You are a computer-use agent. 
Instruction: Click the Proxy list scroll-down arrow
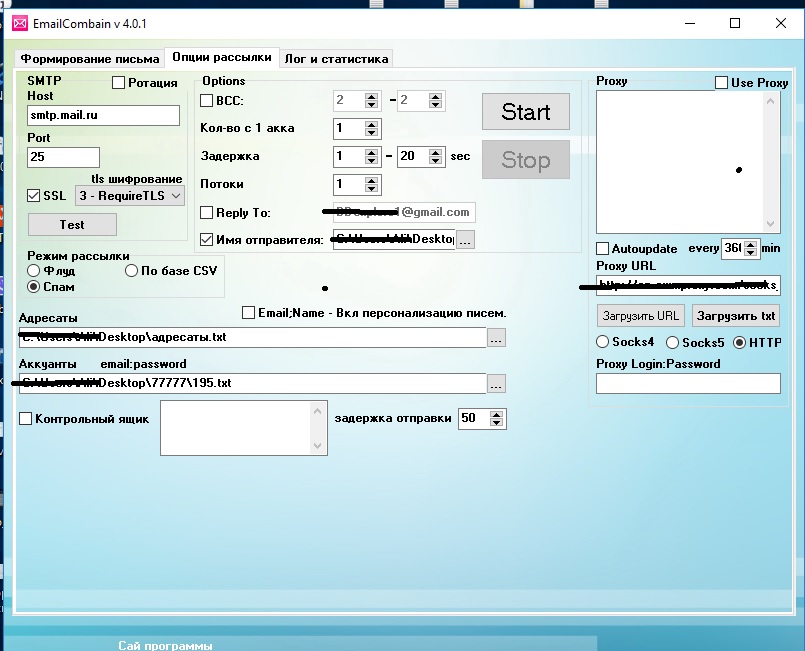770,224
